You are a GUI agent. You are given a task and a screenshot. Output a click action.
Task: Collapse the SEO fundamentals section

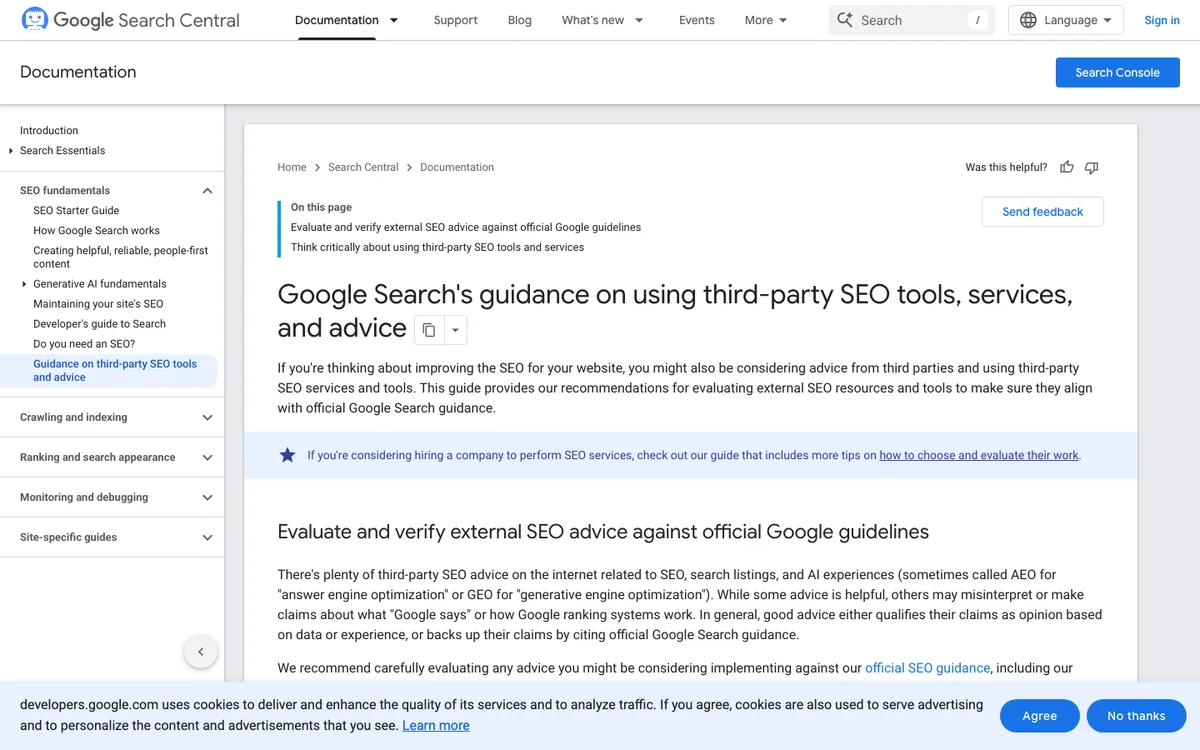coord(207,191)
